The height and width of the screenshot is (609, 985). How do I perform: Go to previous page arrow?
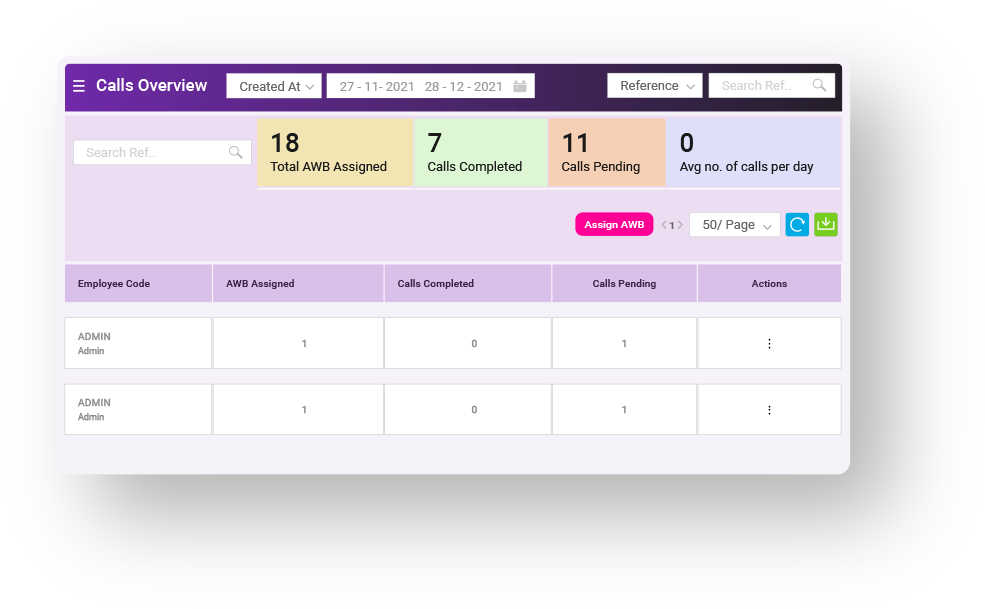coord(664,225)
